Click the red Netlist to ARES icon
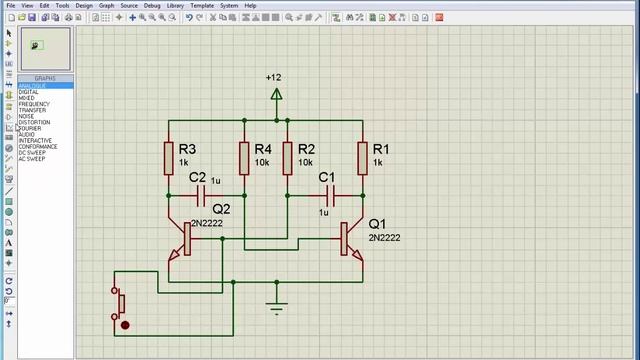 pos(439,18)
